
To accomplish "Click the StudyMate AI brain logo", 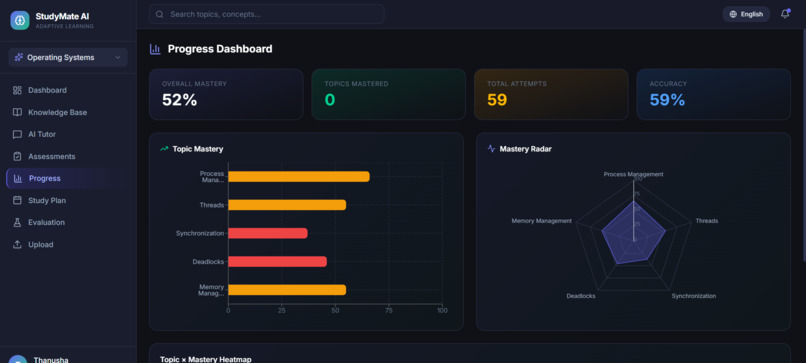I will 20,21.
